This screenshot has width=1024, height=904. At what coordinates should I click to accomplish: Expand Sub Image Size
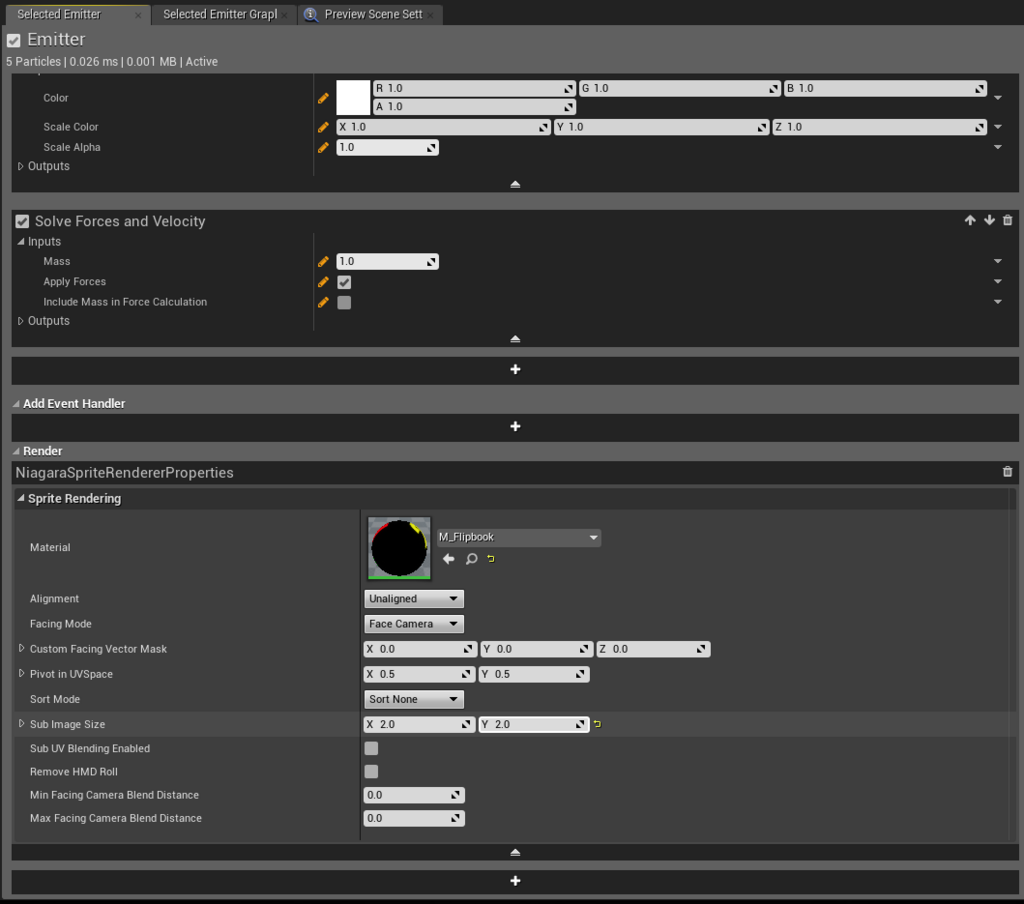click(22, 724)
